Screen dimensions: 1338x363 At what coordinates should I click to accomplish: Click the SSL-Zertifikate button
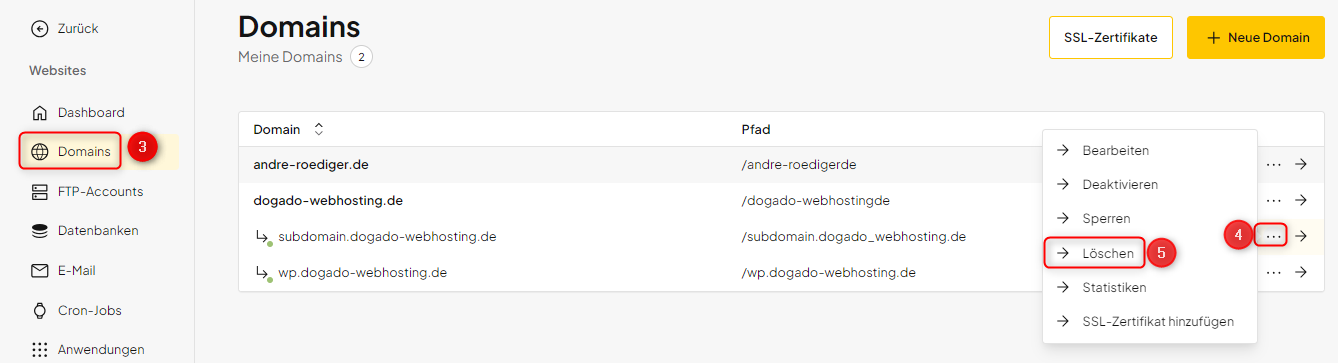pos(1110,38)
